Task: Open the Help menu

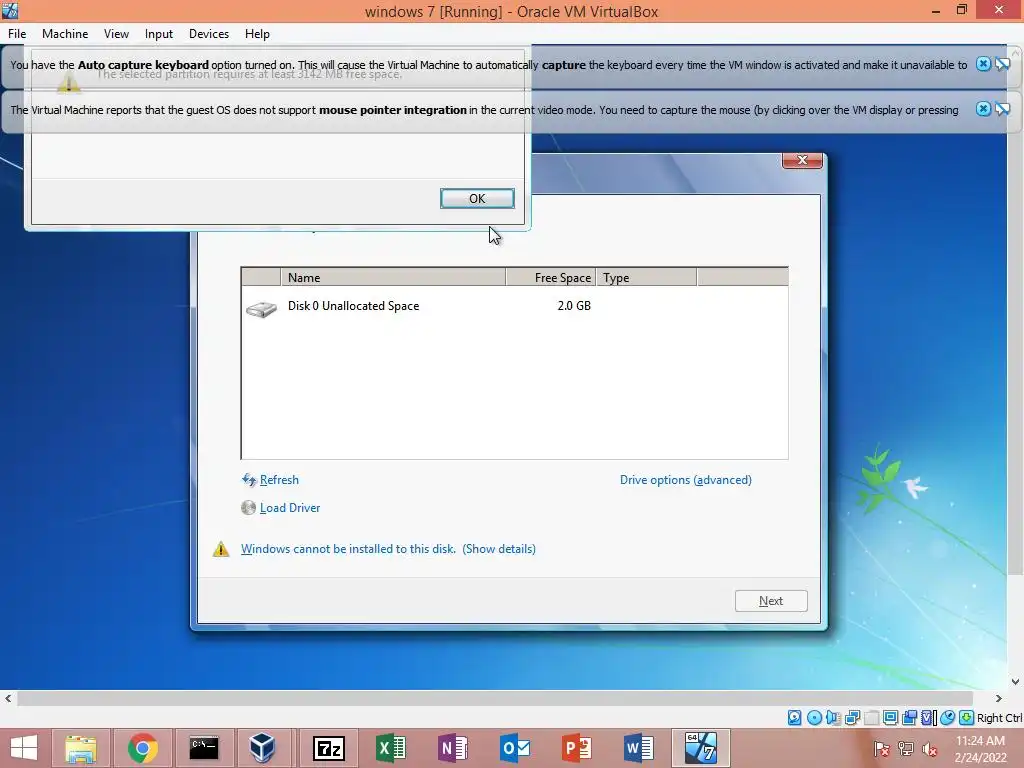Action: coord(257,34)
